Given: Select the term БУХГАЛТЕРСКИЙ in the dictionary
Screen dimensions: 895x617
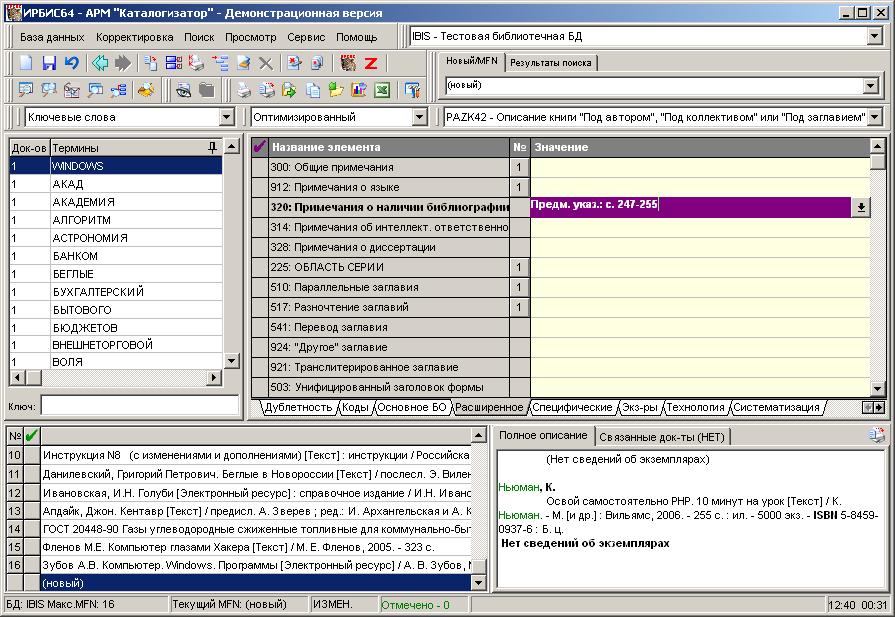Looking at the screenshot, I should click(116, 292).
